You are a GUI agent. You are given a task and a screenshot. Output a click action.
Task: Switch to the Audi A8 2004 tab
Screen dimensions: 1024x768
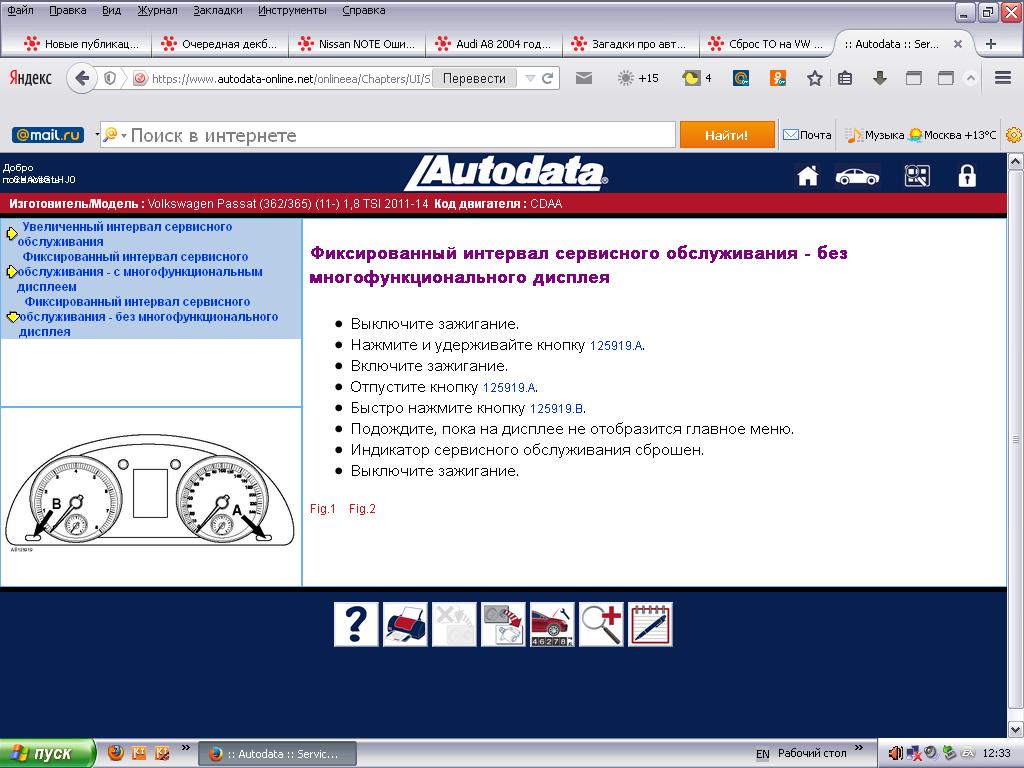pyautogui.click(x=493, y=44)
